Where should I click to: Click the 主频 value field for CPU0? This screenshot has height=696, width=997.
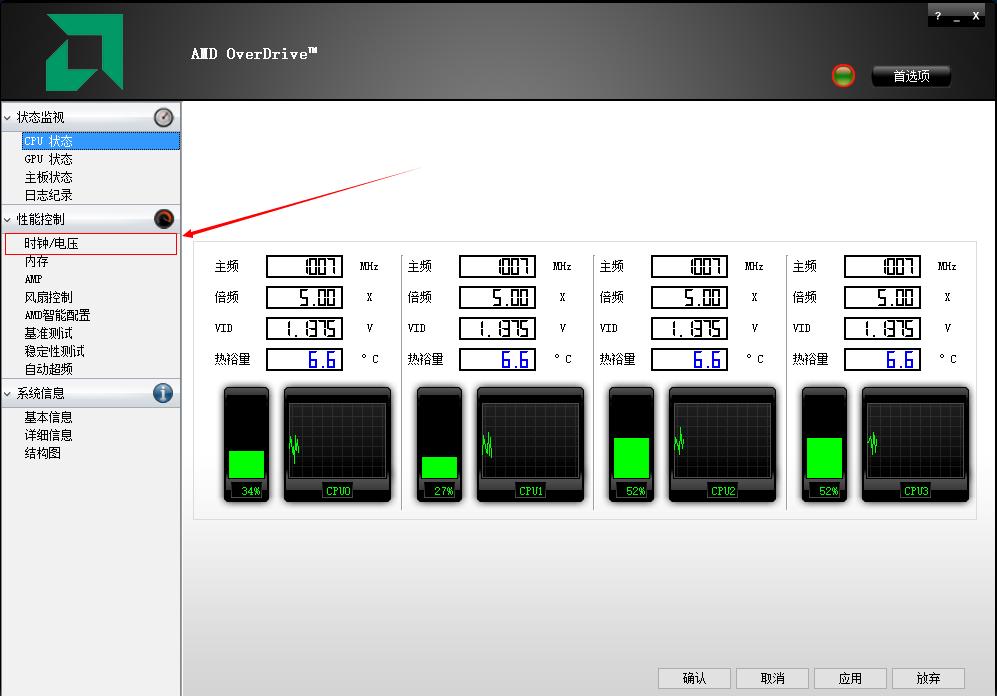click(x=305, y=265)
